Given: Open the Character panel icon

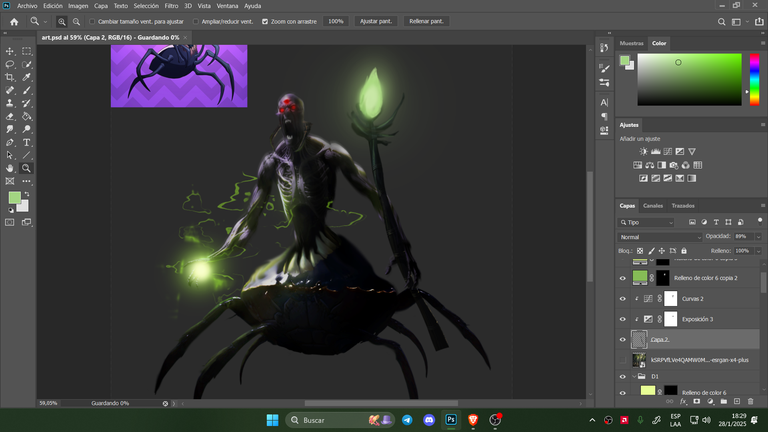Looking at the screenshot, I should 604,102.
